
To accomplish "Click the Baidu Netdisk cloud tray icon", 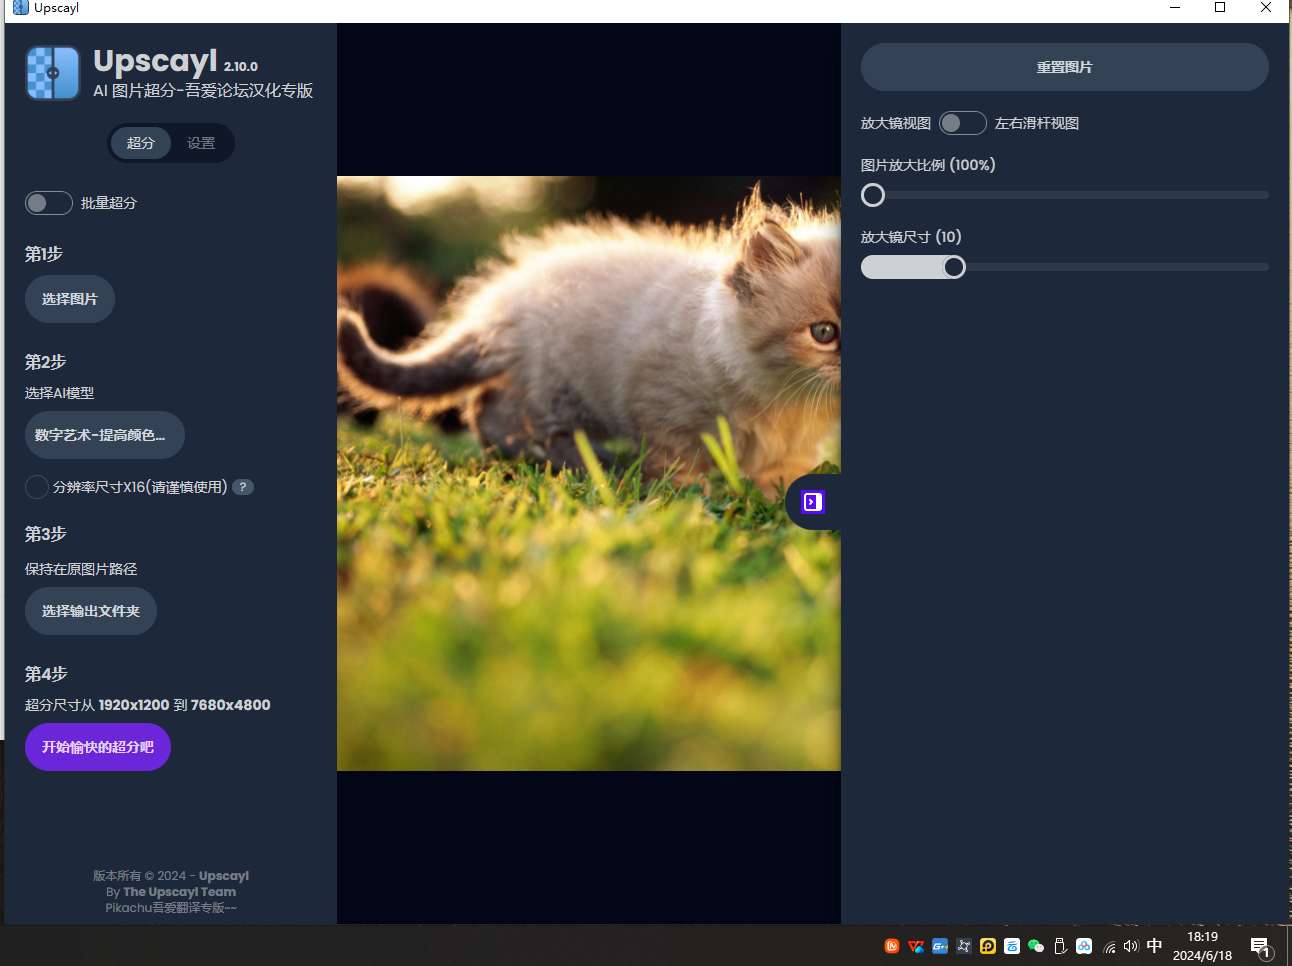I will coord(1084,946).
